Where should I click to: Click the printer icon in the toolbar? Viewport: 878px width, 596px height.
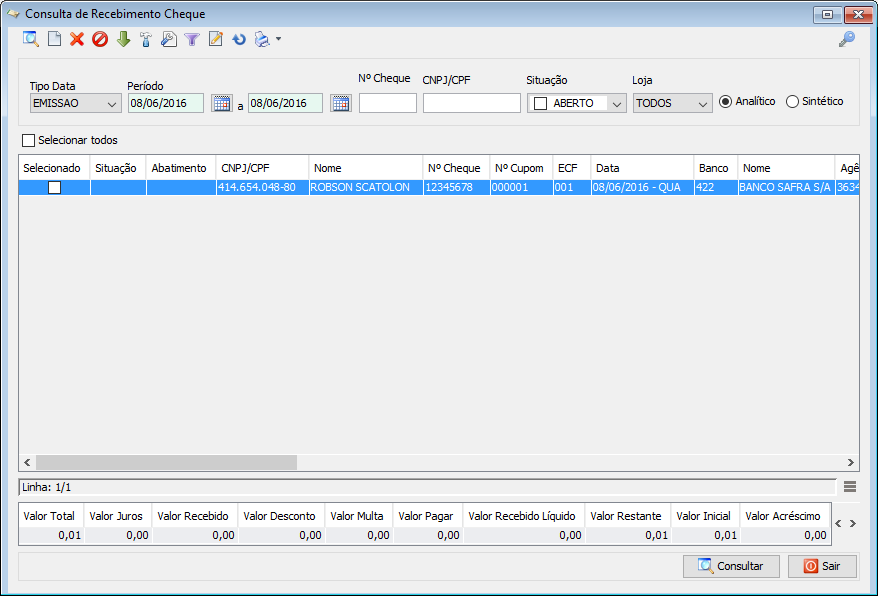coord(262,39)
